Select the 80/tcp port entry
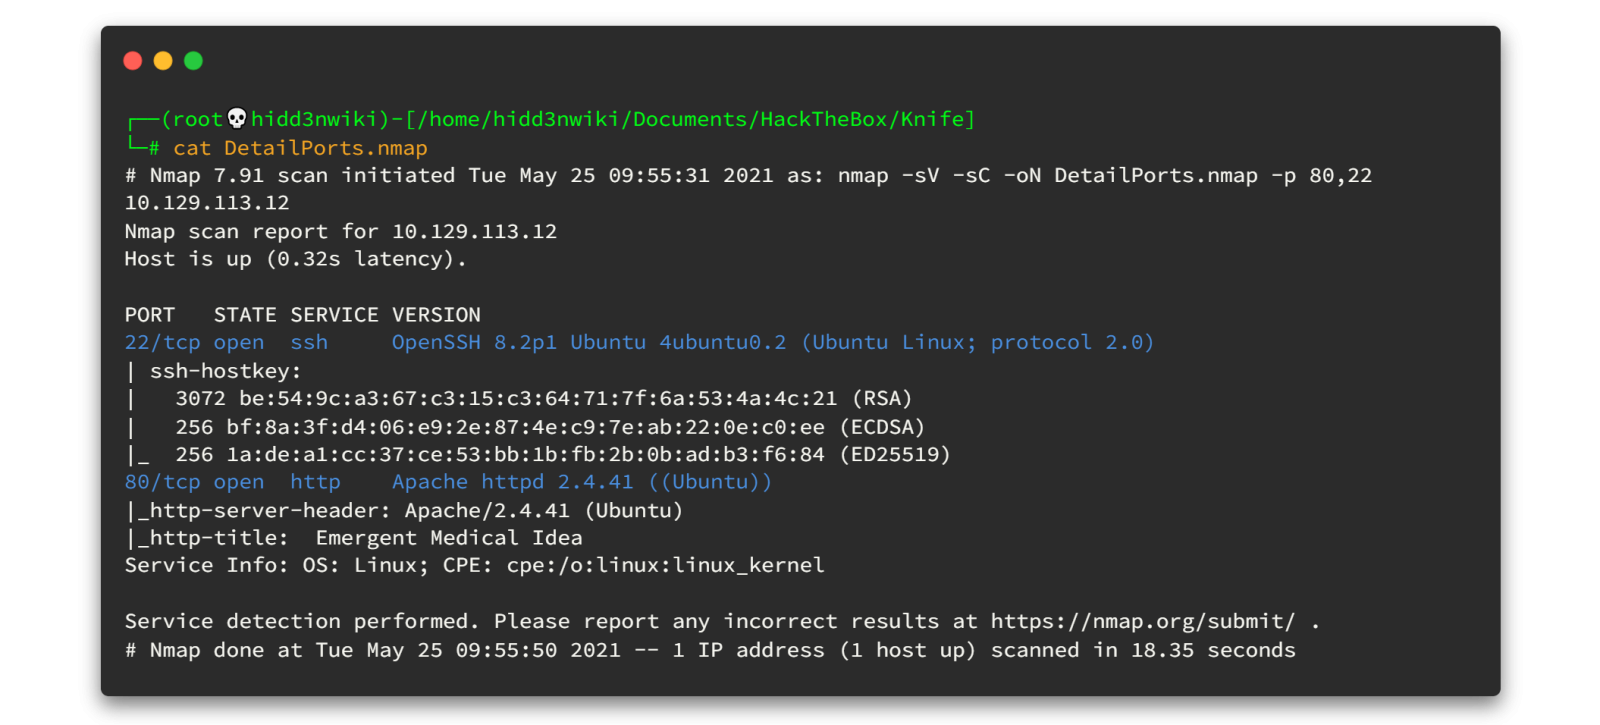Screen dimensions: 1600x725 [162, 482]
